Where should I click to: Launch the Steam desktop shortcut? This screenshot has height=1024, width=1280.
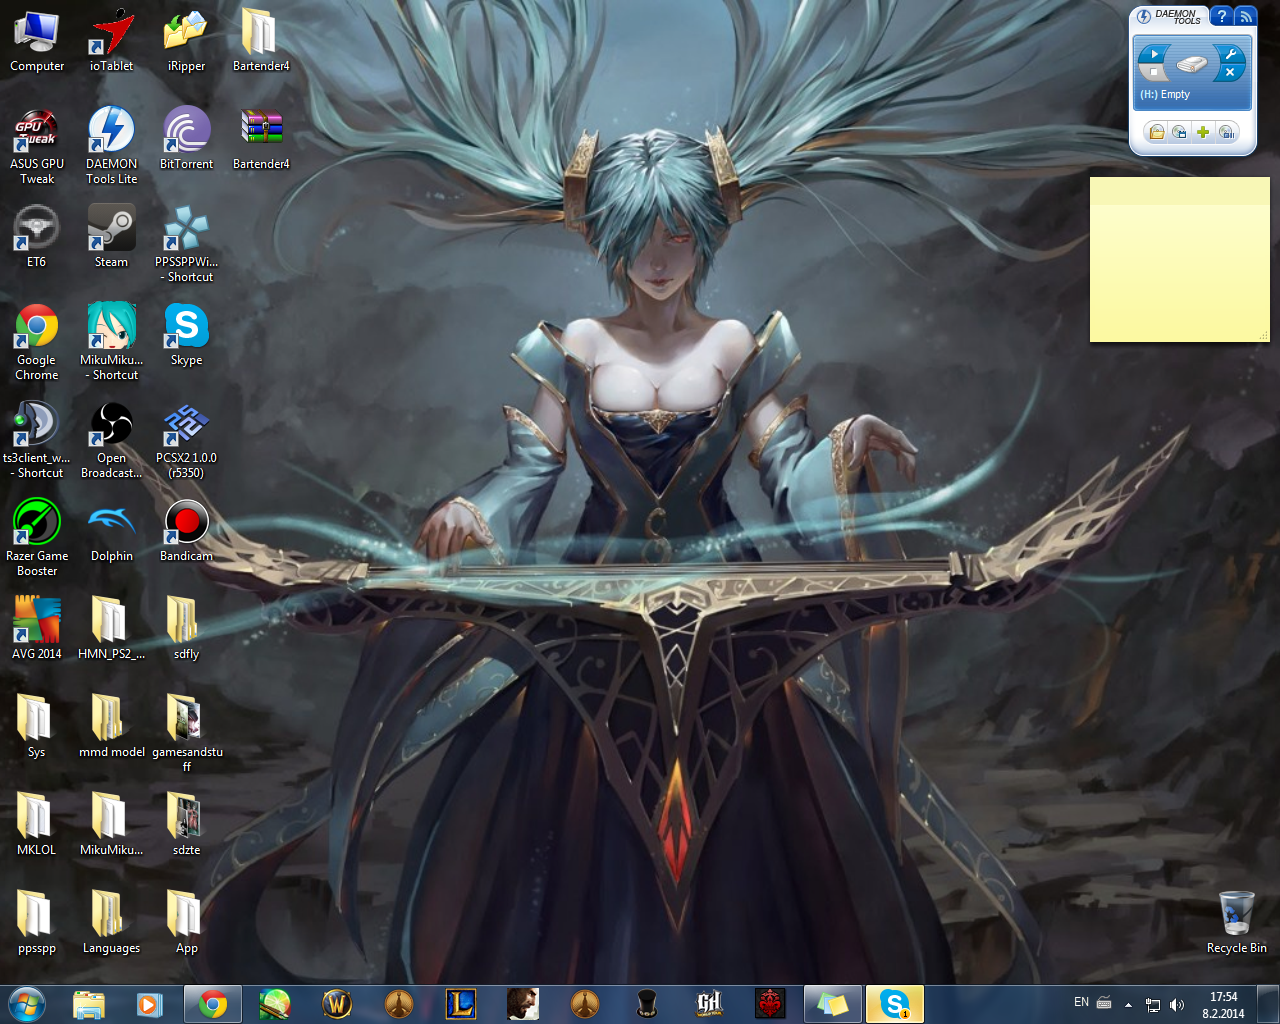point(111,236)
